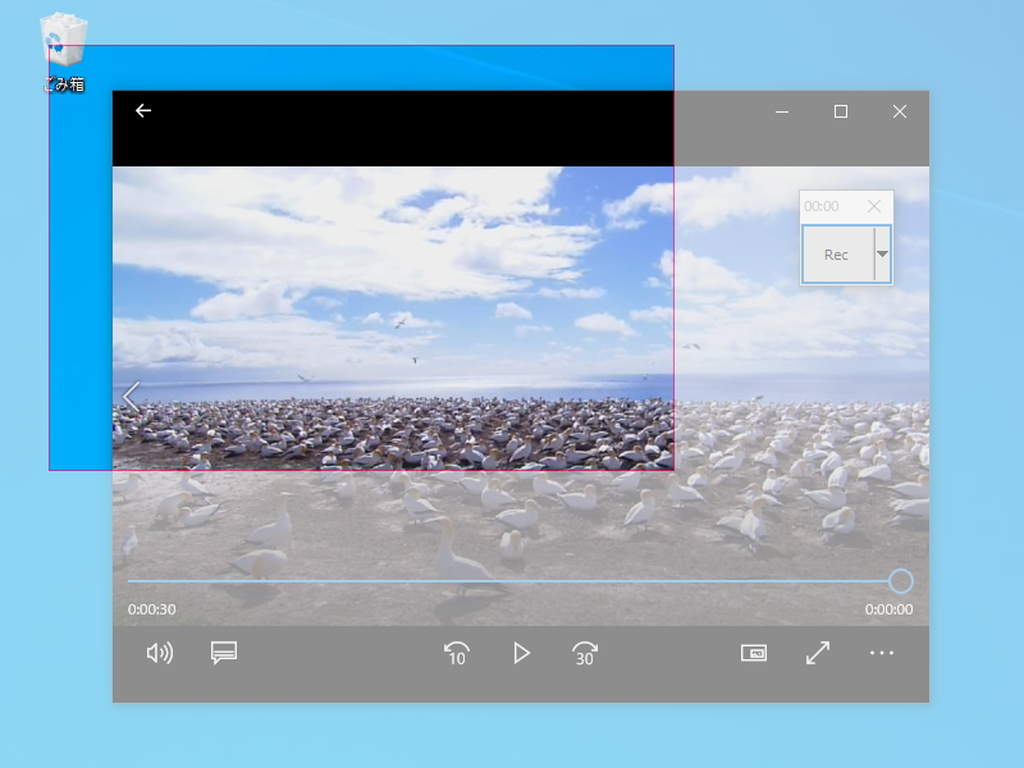Close the small recorder panel
Screen dimensions: 1024x768
(x=874, y=206)
